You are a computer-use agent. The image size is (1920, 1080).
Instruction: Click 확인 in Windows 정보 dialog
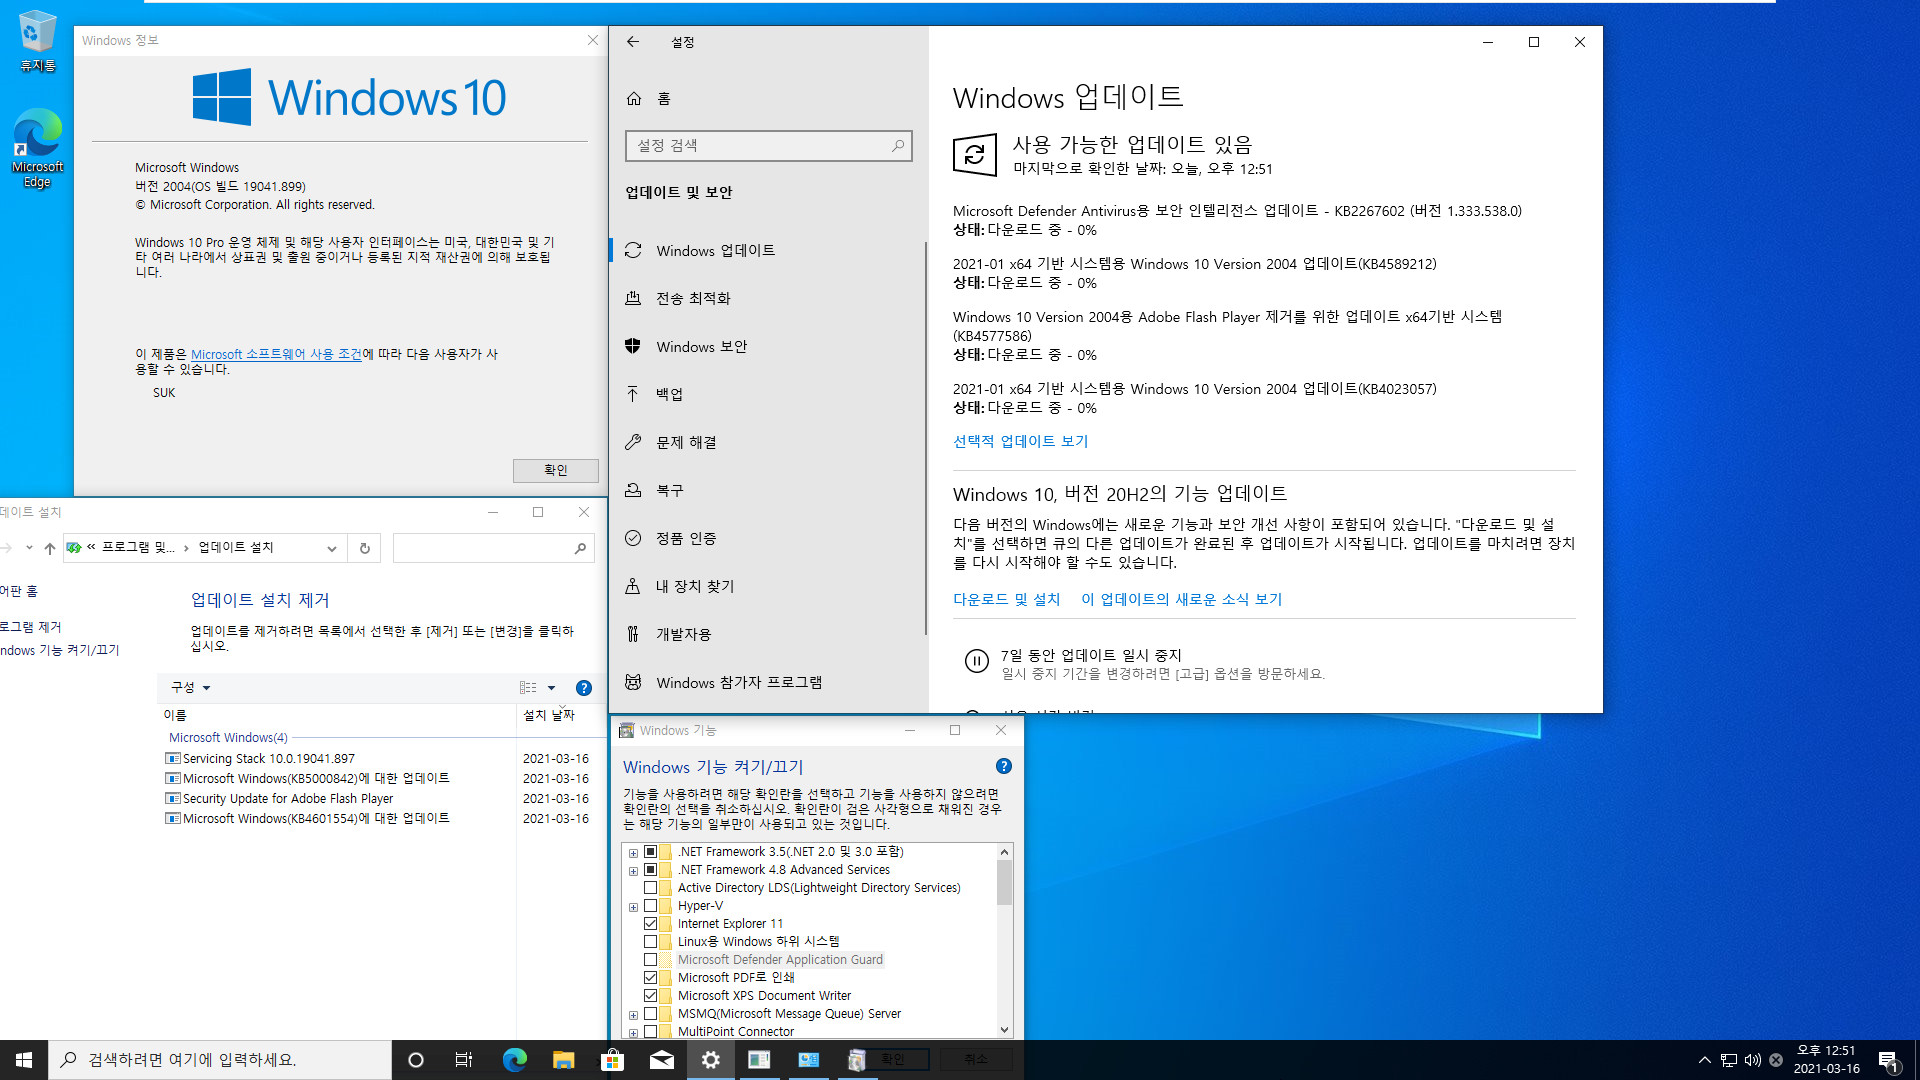(x=556, y=470)
